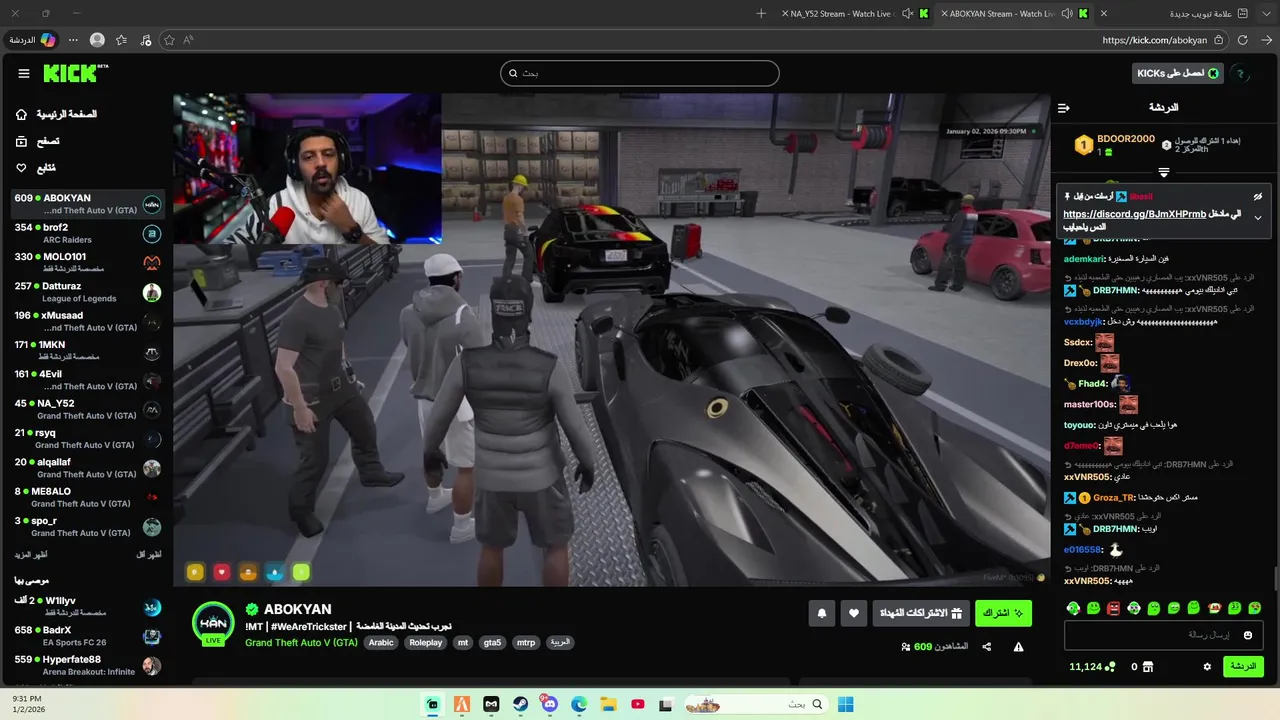The width and height of the screenshot is (1280, 720).
Task: Expand the gift leaderboard arrow
Action: click(1164, 173)
